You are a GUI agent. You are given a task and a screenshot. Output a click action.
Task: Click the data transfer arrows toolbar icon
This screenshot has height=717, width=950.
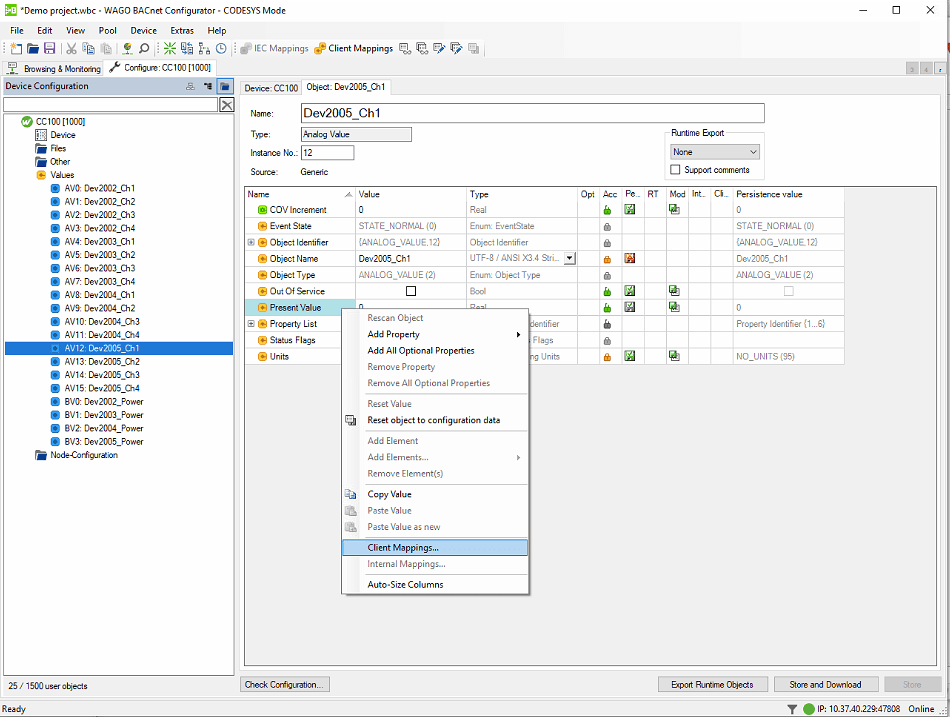click(187, 48)
